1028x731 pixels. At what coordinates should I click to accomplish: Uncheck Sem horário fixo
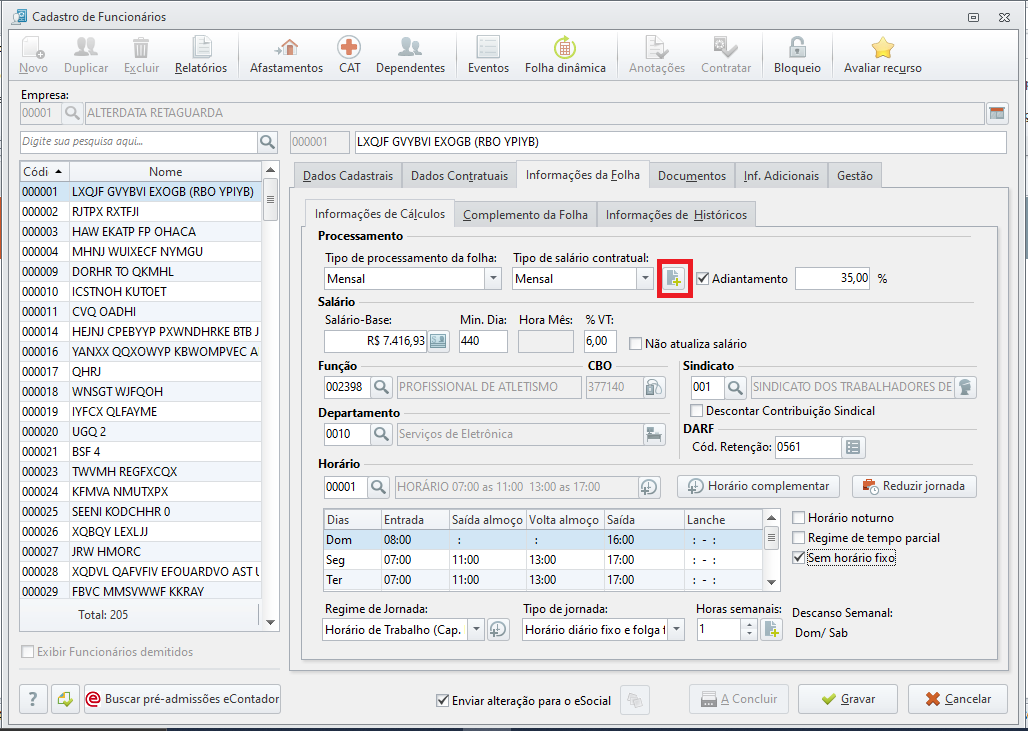pos(799,558)
